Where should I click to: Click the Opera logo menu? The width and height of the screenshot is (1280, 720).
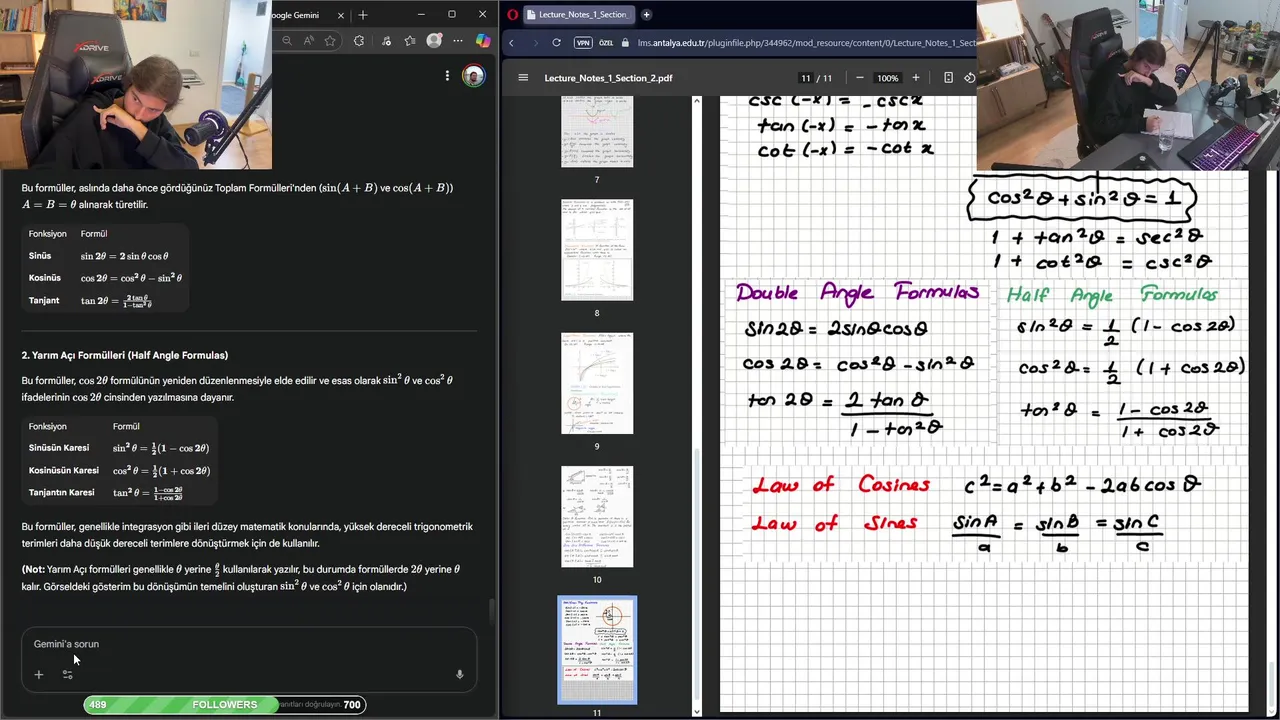pyautogui.click(x=513, y=14)
